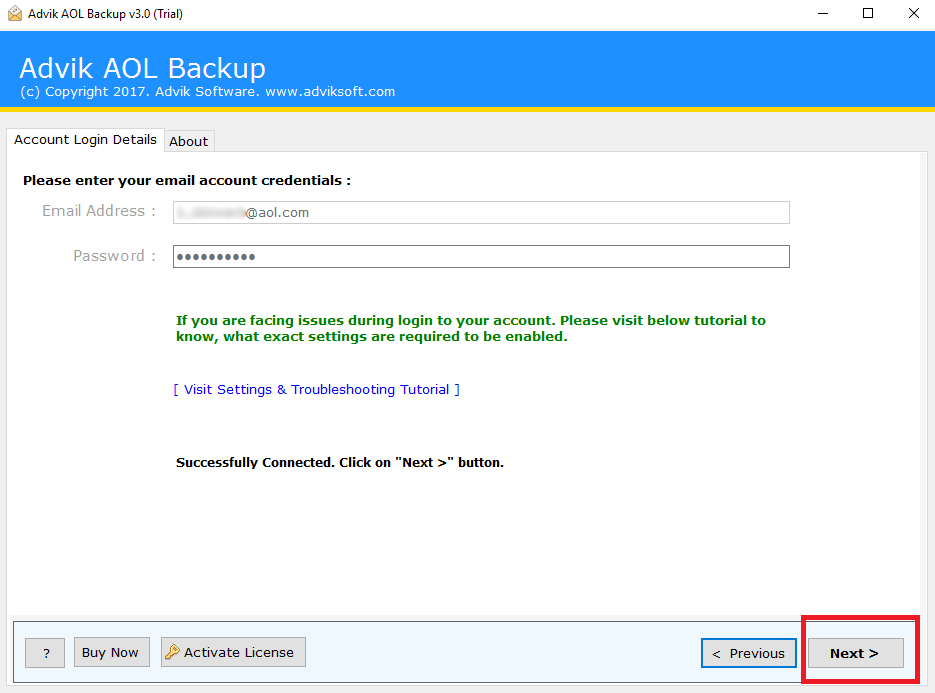
Task: Click 'Please enter your email account credentials' heading
Action: (187, 181)
